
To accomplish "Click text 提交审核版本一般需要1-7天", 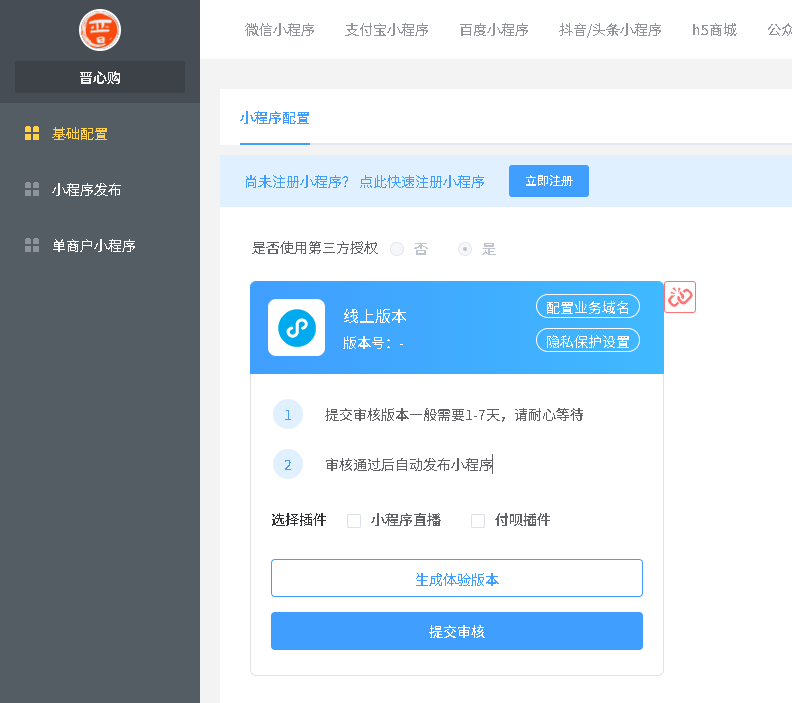I will coord(413,415).
